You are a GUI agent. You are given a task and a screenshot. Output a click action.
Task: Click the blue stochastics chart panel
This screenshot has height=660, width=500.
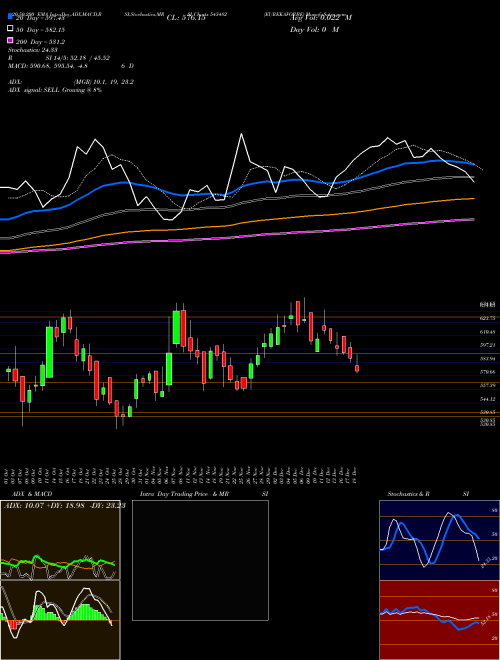coord(439,540)
